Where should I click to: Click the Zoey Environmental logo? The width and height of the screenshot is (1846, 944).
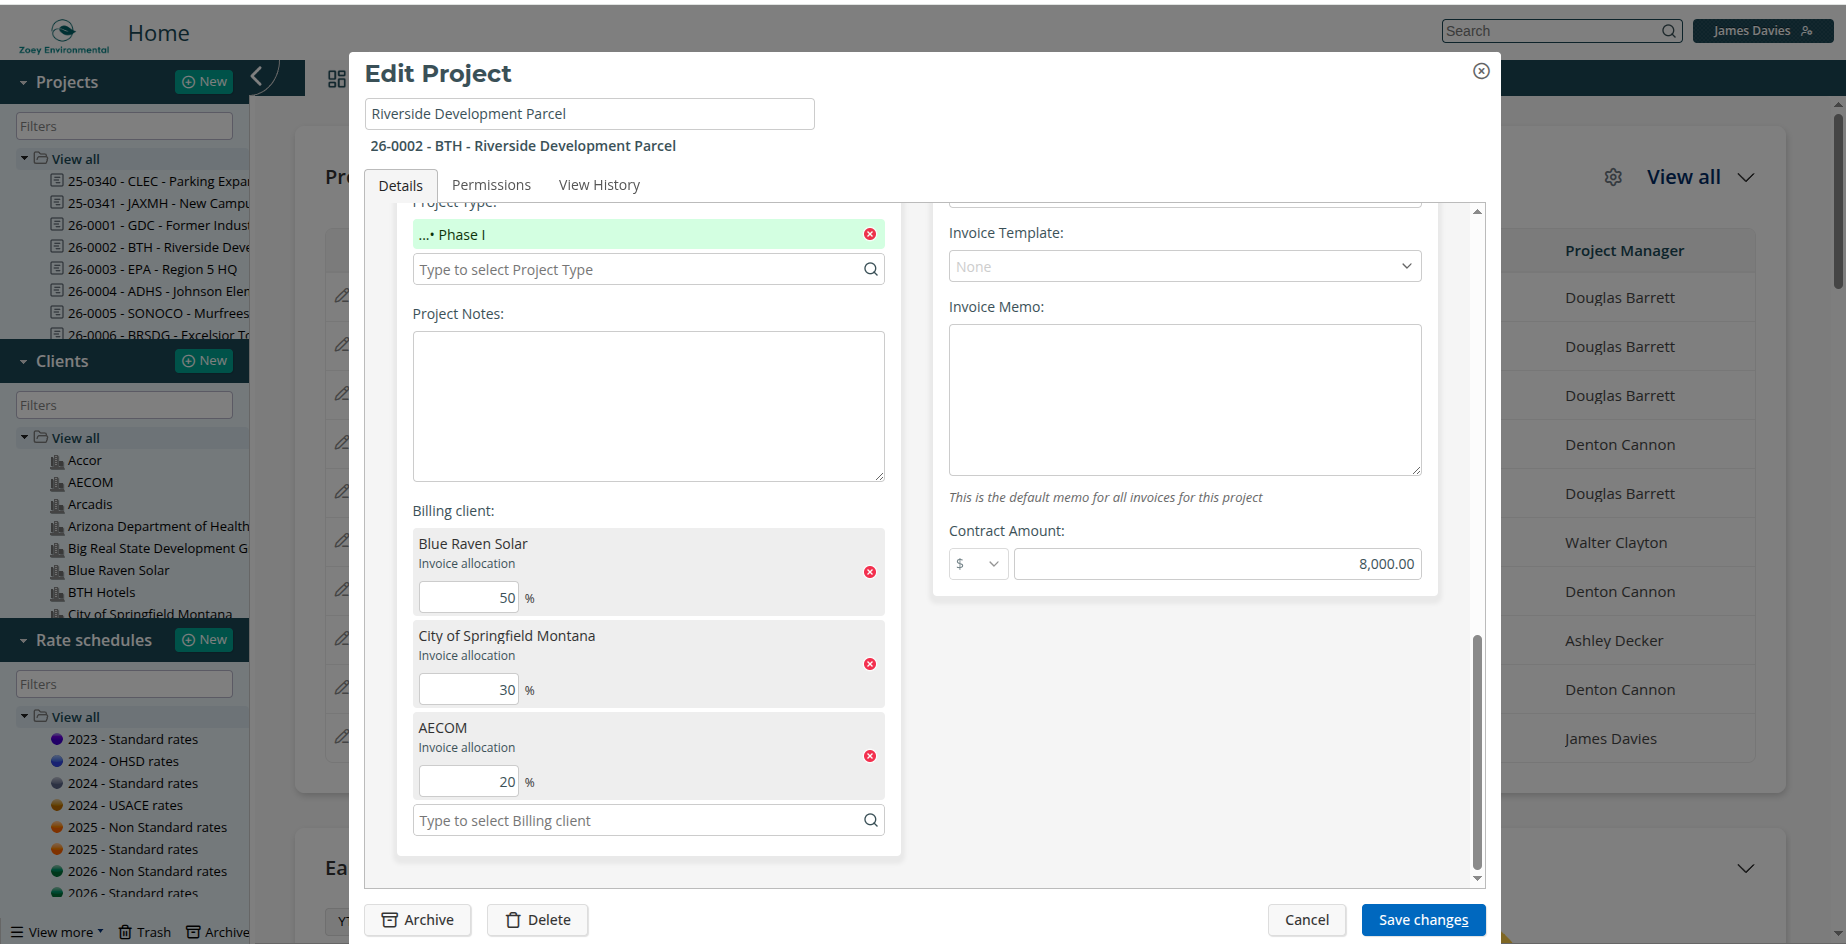(x=64, y=36)
